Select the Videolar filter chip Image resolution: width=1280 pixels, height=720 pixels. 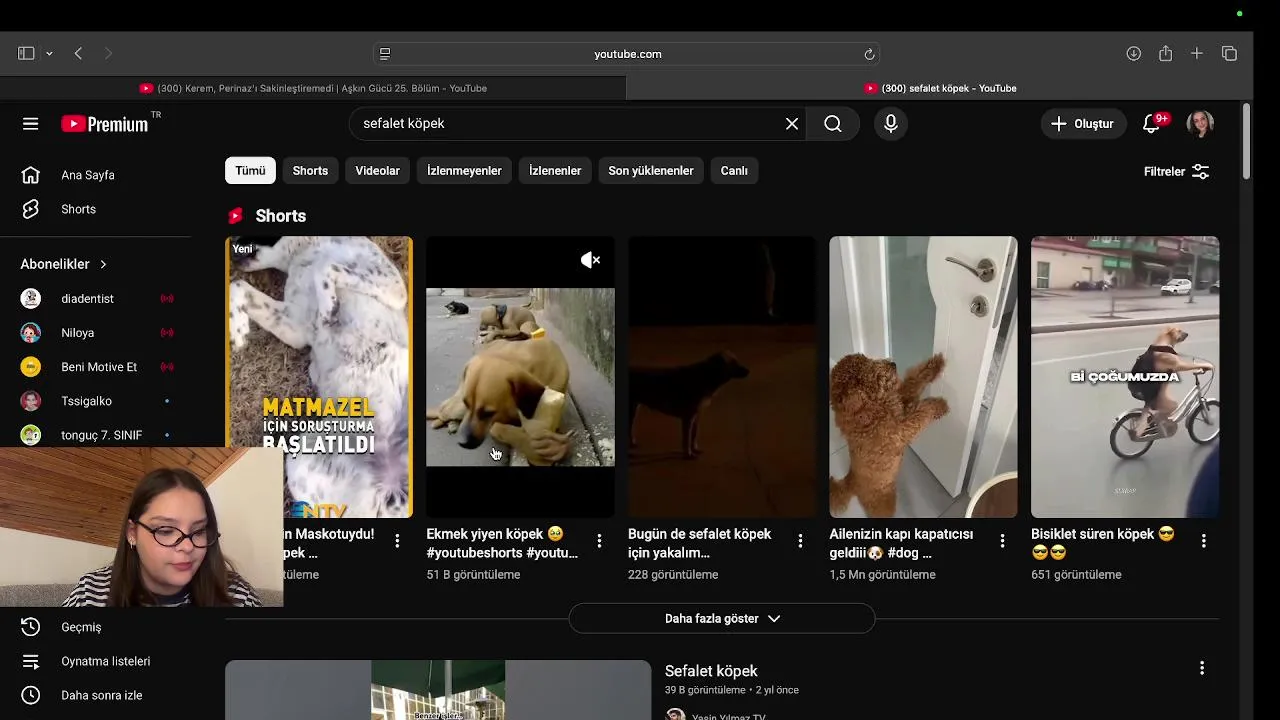point(377,170)
